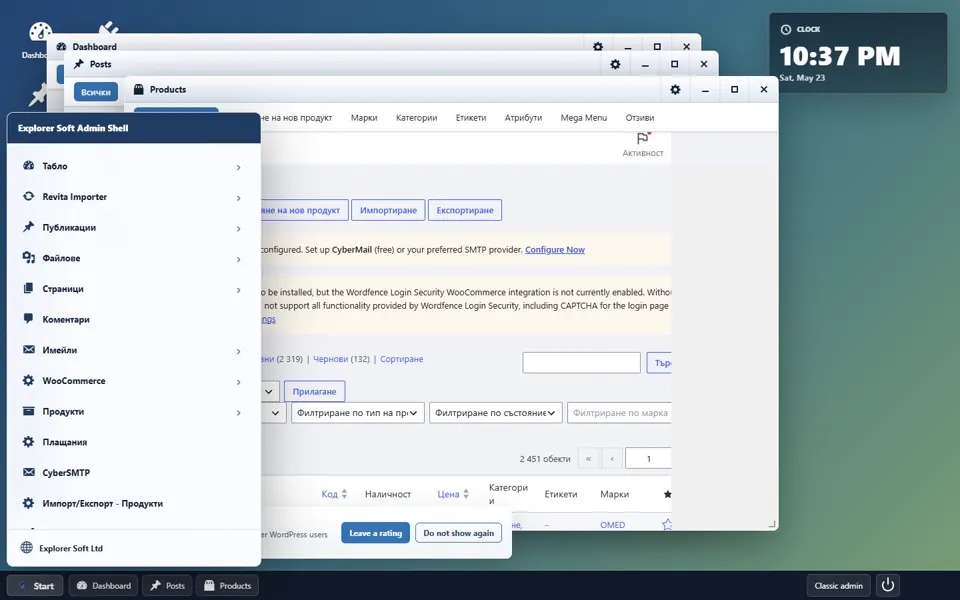Open settings gear of Dashboard window
960x600 pixels.
coord(598,47)
